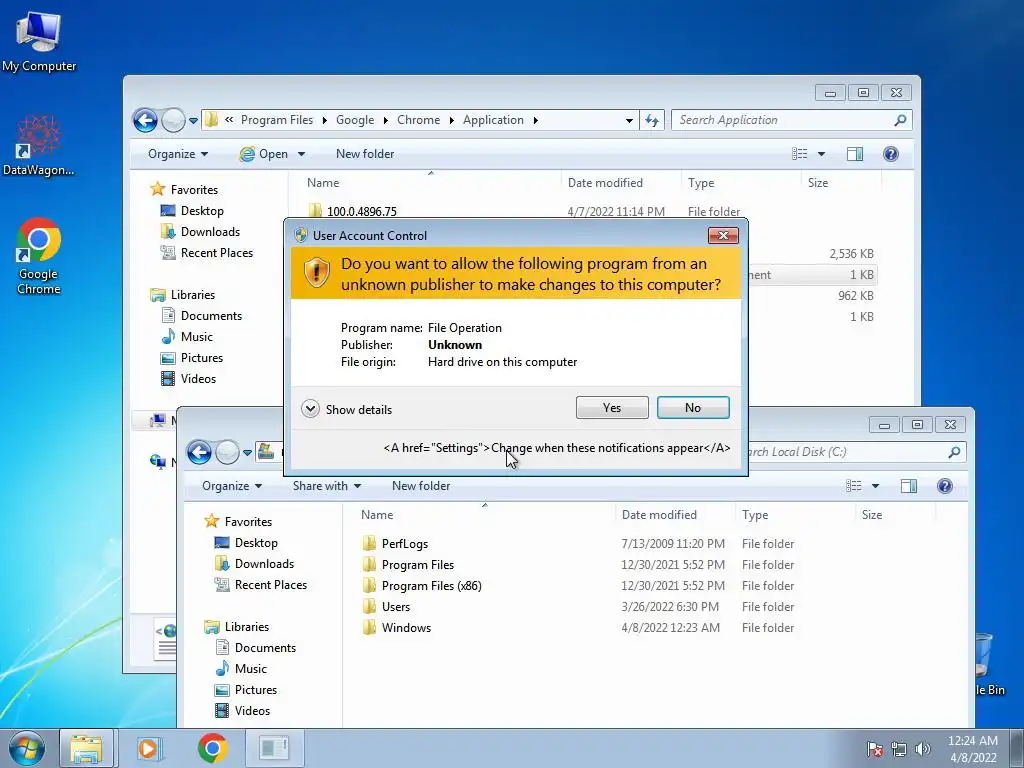Select Downloads in Application window sidebar
Screen dimensions: 1024x768
point(210,232)
